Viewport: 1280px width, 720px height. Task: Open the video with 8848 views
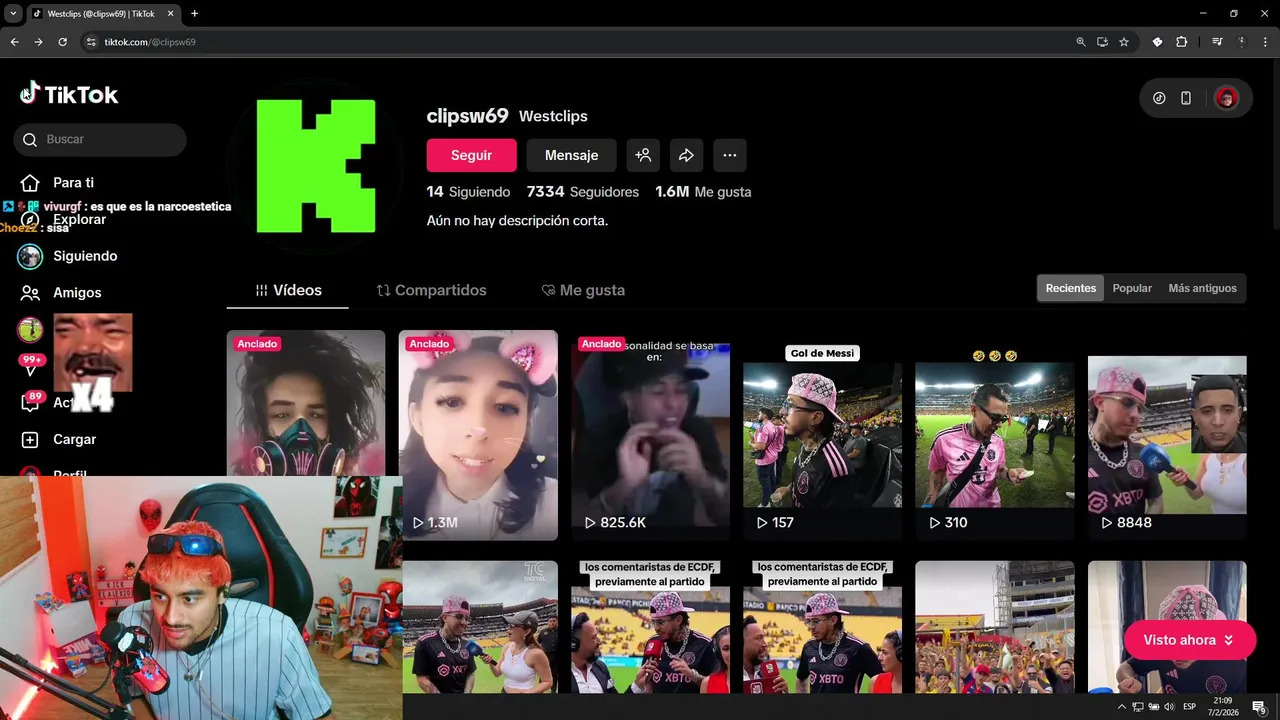(x=1167, y=435)
